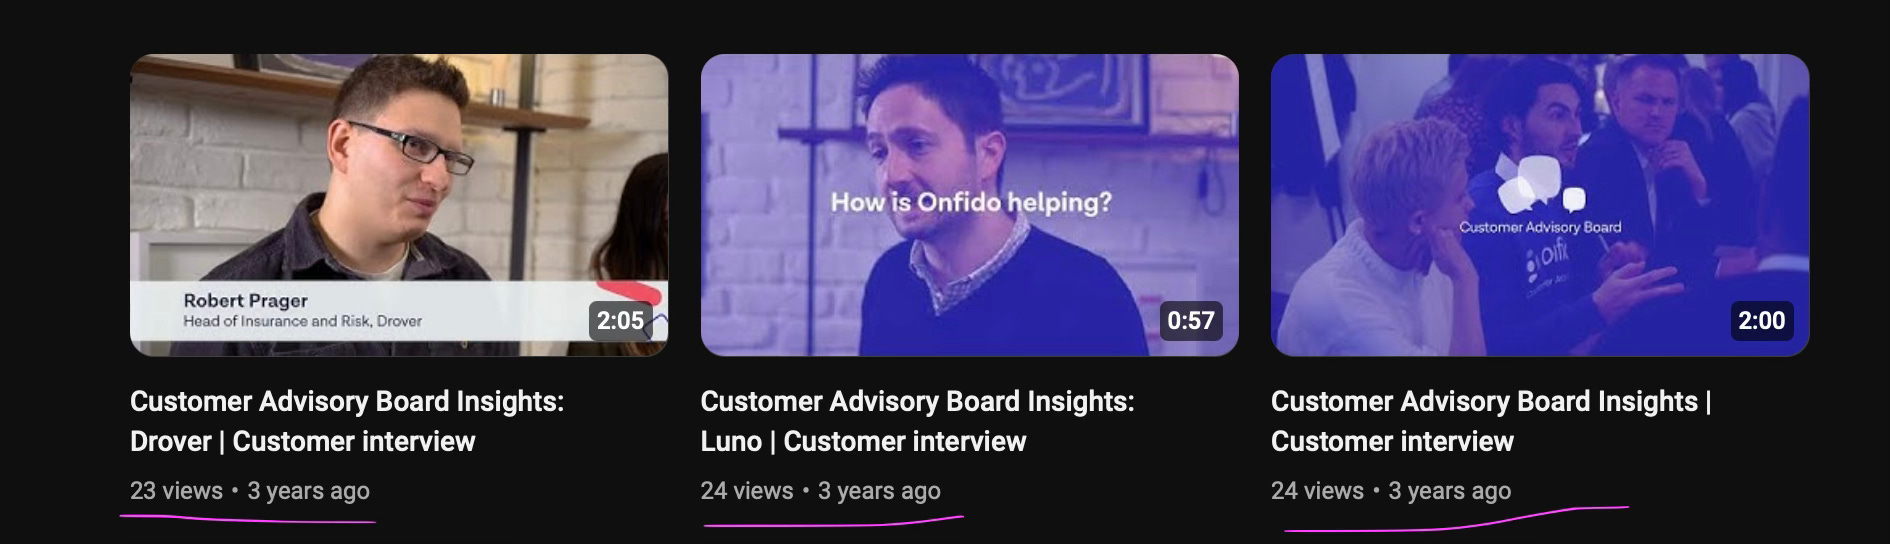Screen dimensions: 1890x544
Task: Click '23 views' under the Drover video
Action: tap(176, 491)
